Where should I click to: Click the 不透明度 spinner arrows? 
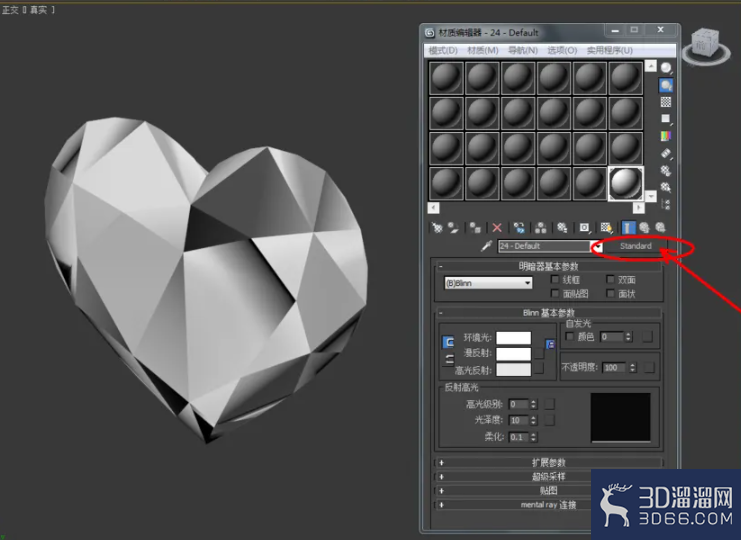pos(633,367)
